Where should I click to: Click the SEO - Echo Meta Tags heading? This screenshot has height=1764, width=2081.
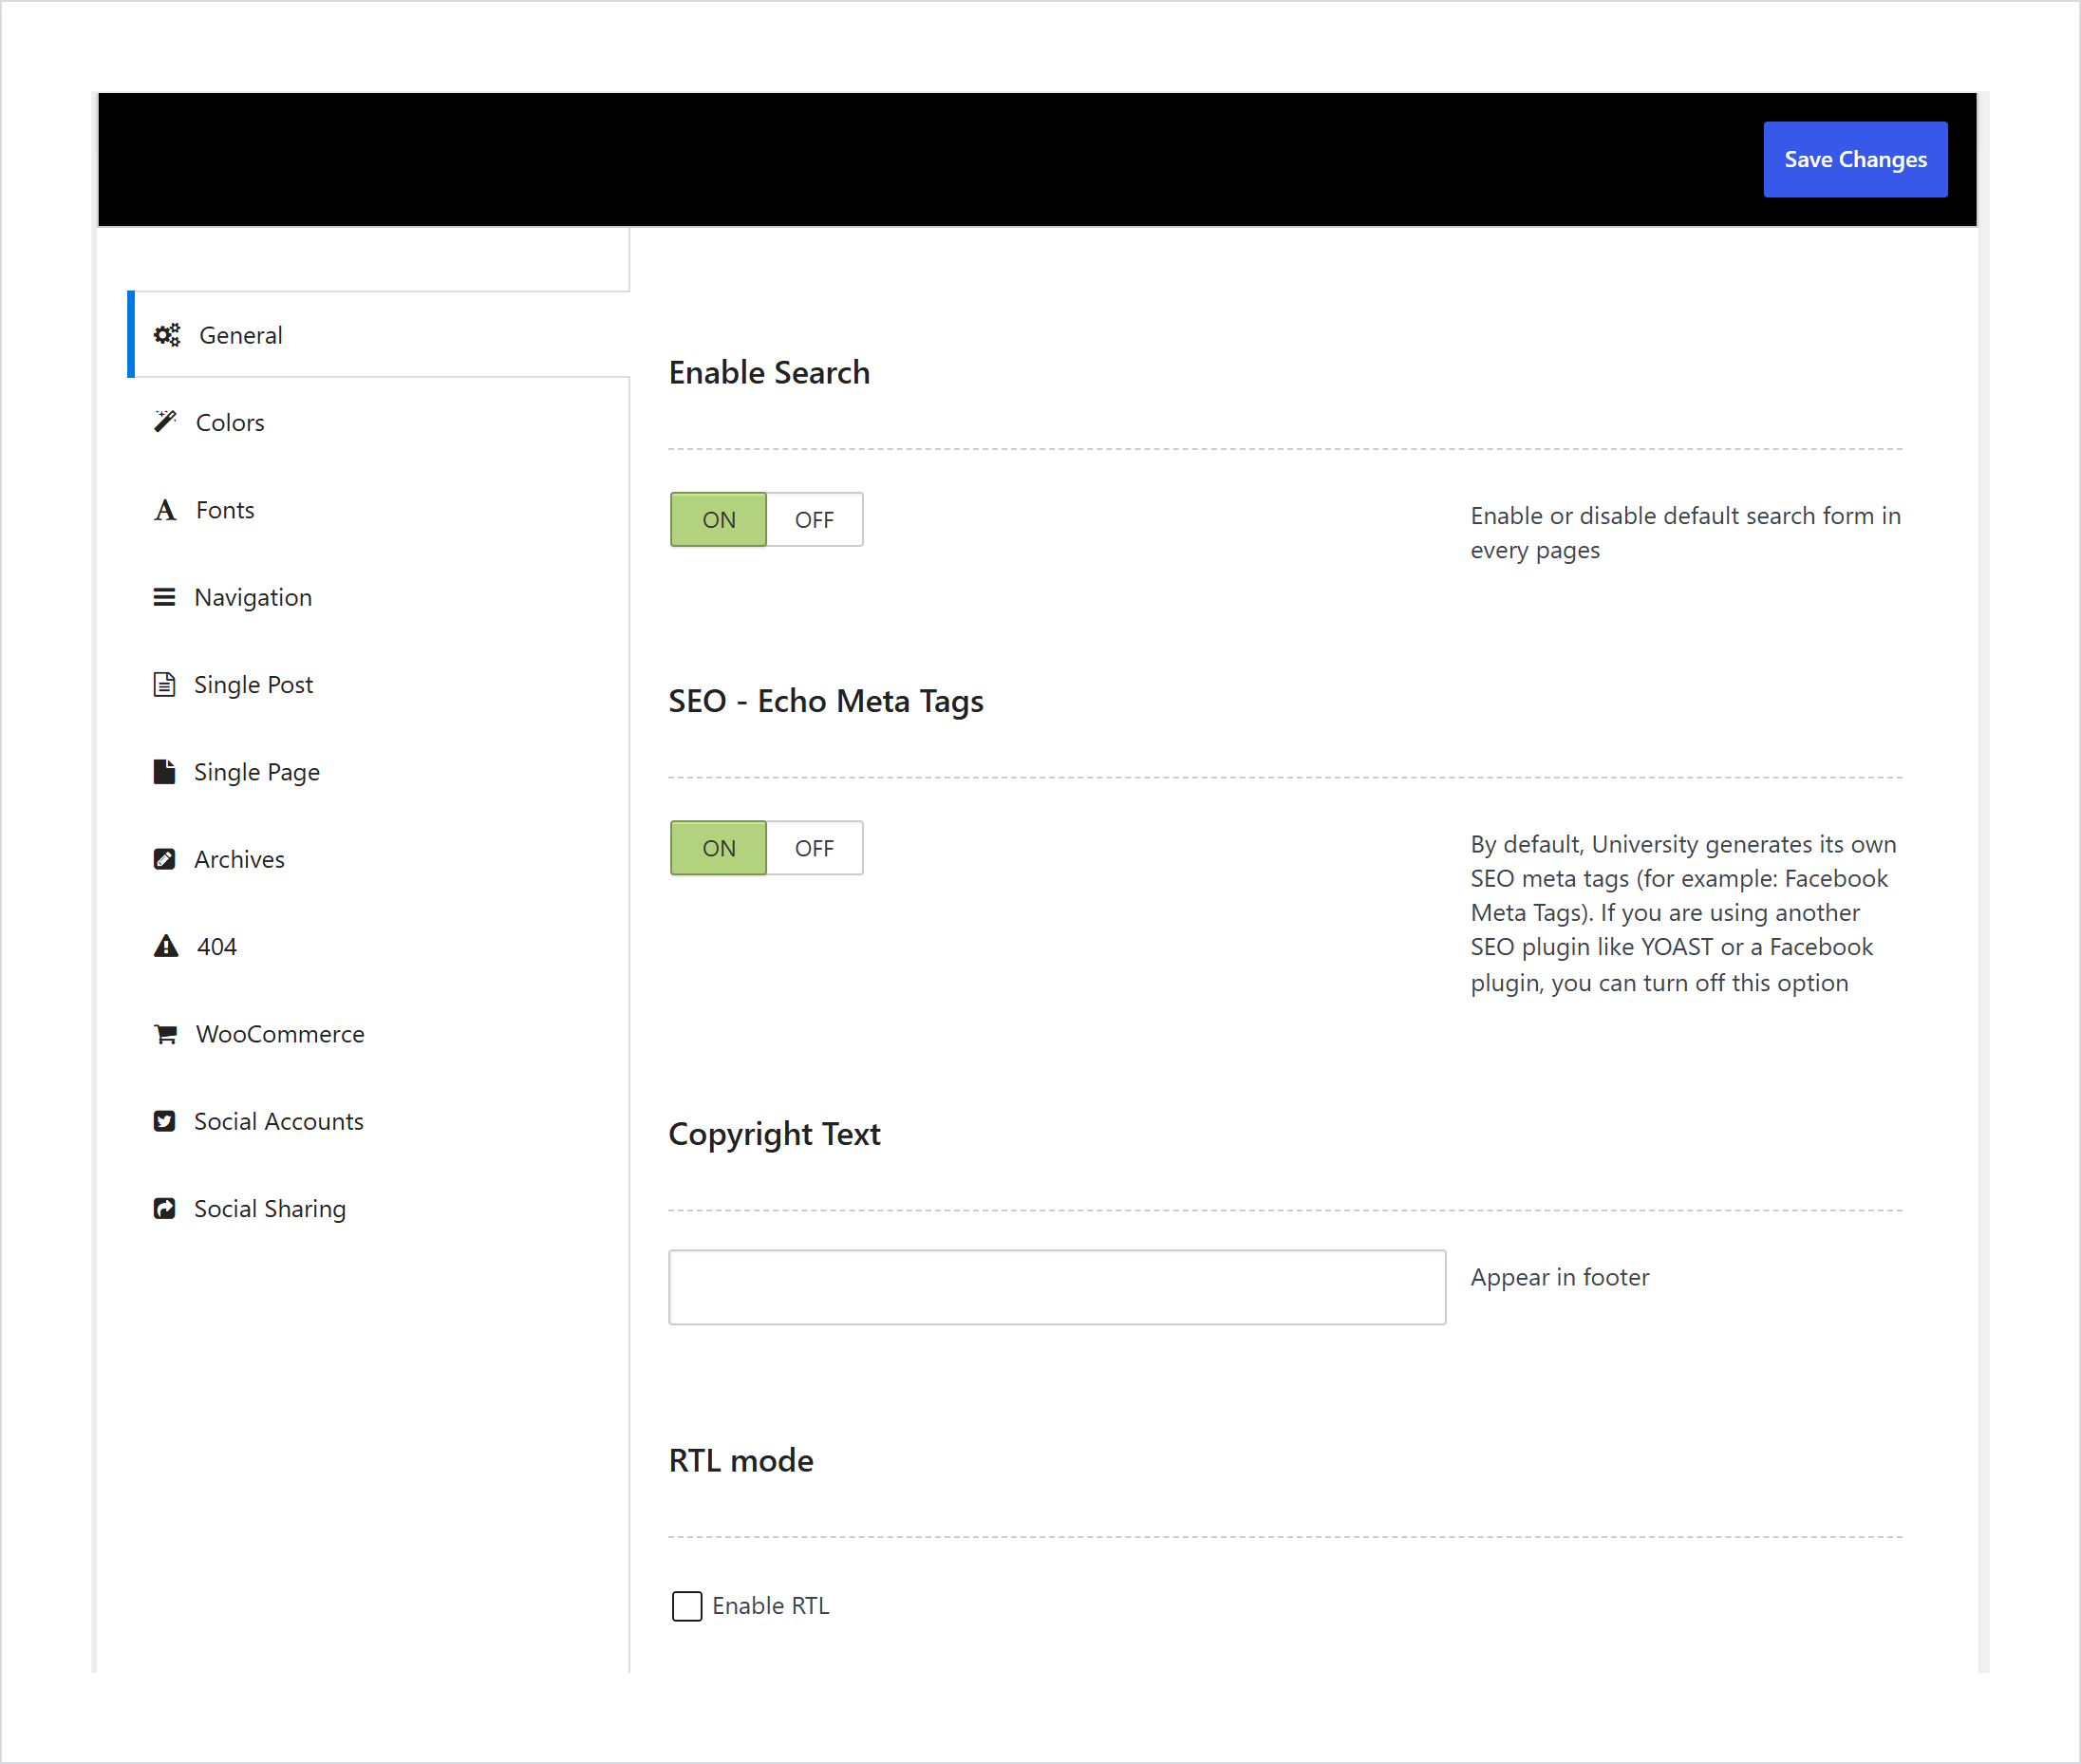[826, 701]
